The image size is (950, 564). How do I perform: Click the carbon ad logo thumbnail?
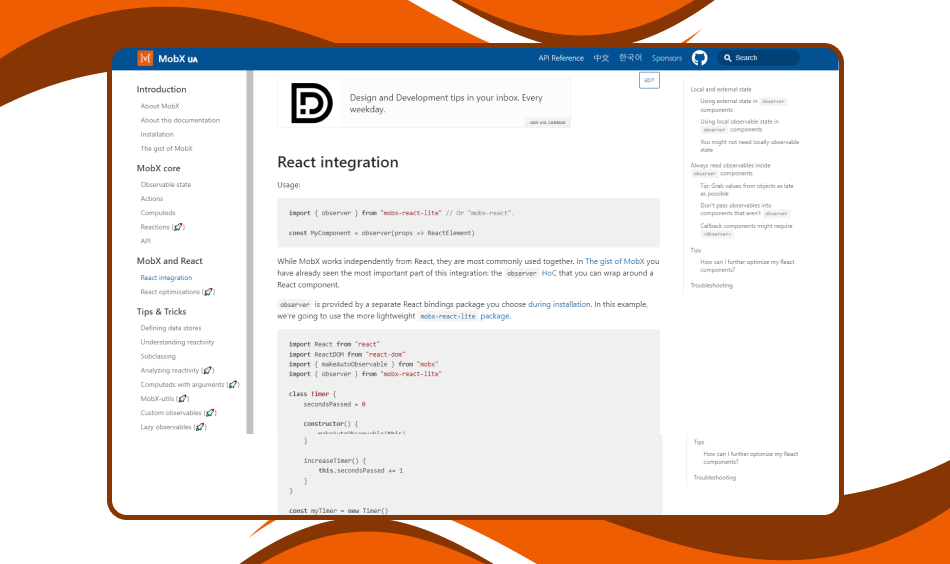tap(311, 103)
